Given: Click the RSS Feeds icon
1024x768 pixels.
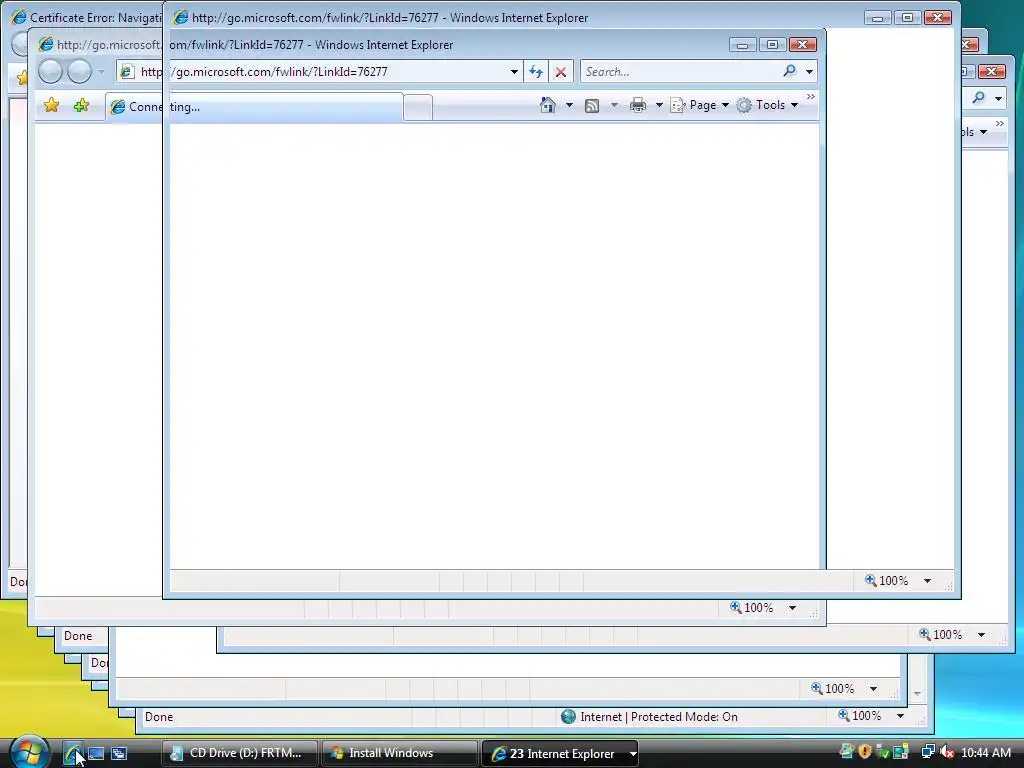Looking at the screenshot, I should tap(592, 106).
